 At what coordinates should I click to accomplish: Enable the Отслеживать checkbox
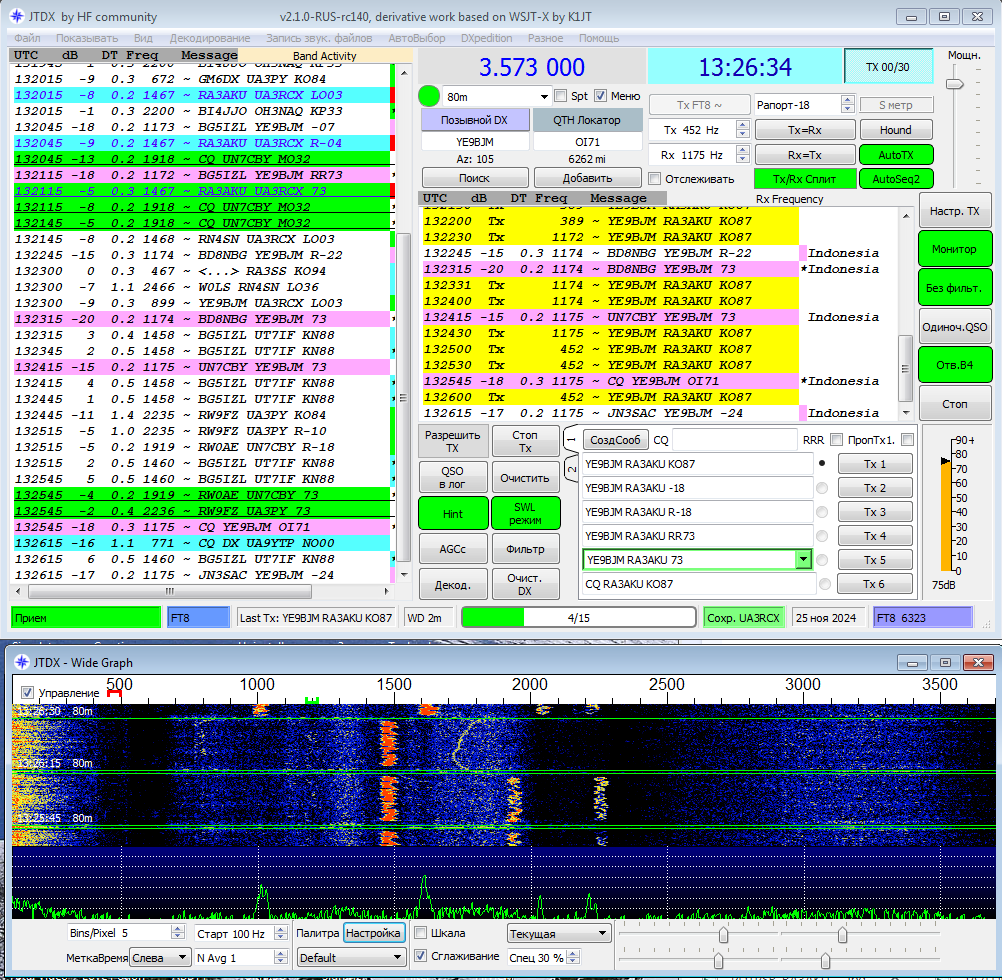click(x=655, y=178)
